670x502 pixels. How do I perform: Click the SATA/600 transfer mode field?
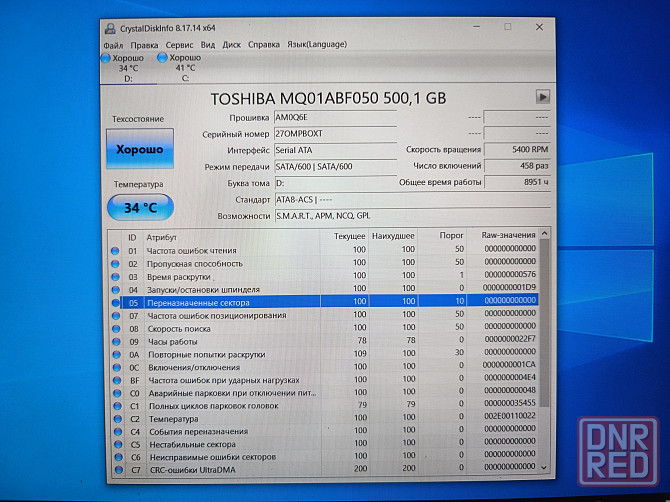335,167
